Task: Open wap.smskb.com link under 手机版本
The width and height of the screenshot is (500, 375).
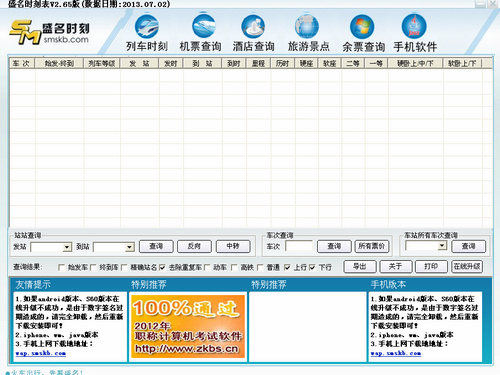Action: (x=396, y=353)
